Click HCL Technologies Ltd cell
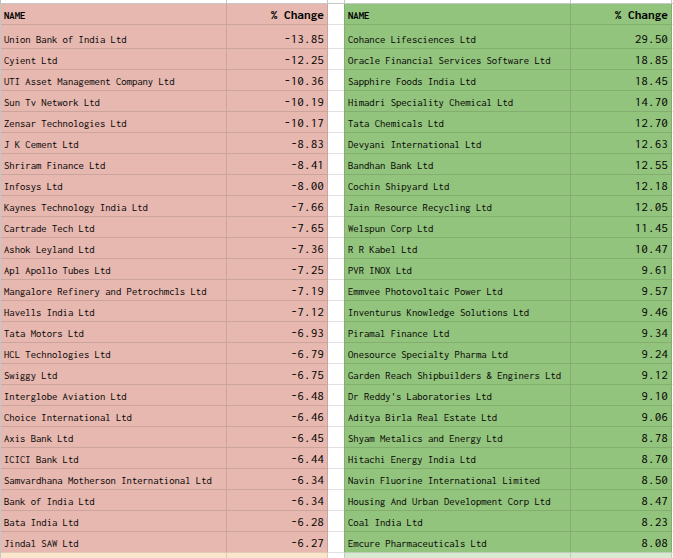673x558 pixels. click(113, 355)
